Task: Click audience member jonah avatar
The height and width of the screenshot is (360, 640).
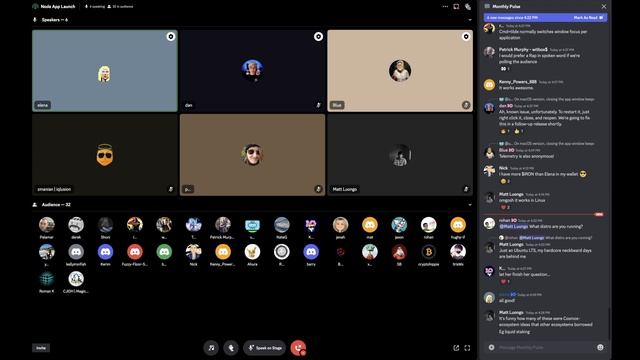Action: (x=340, y=225)
